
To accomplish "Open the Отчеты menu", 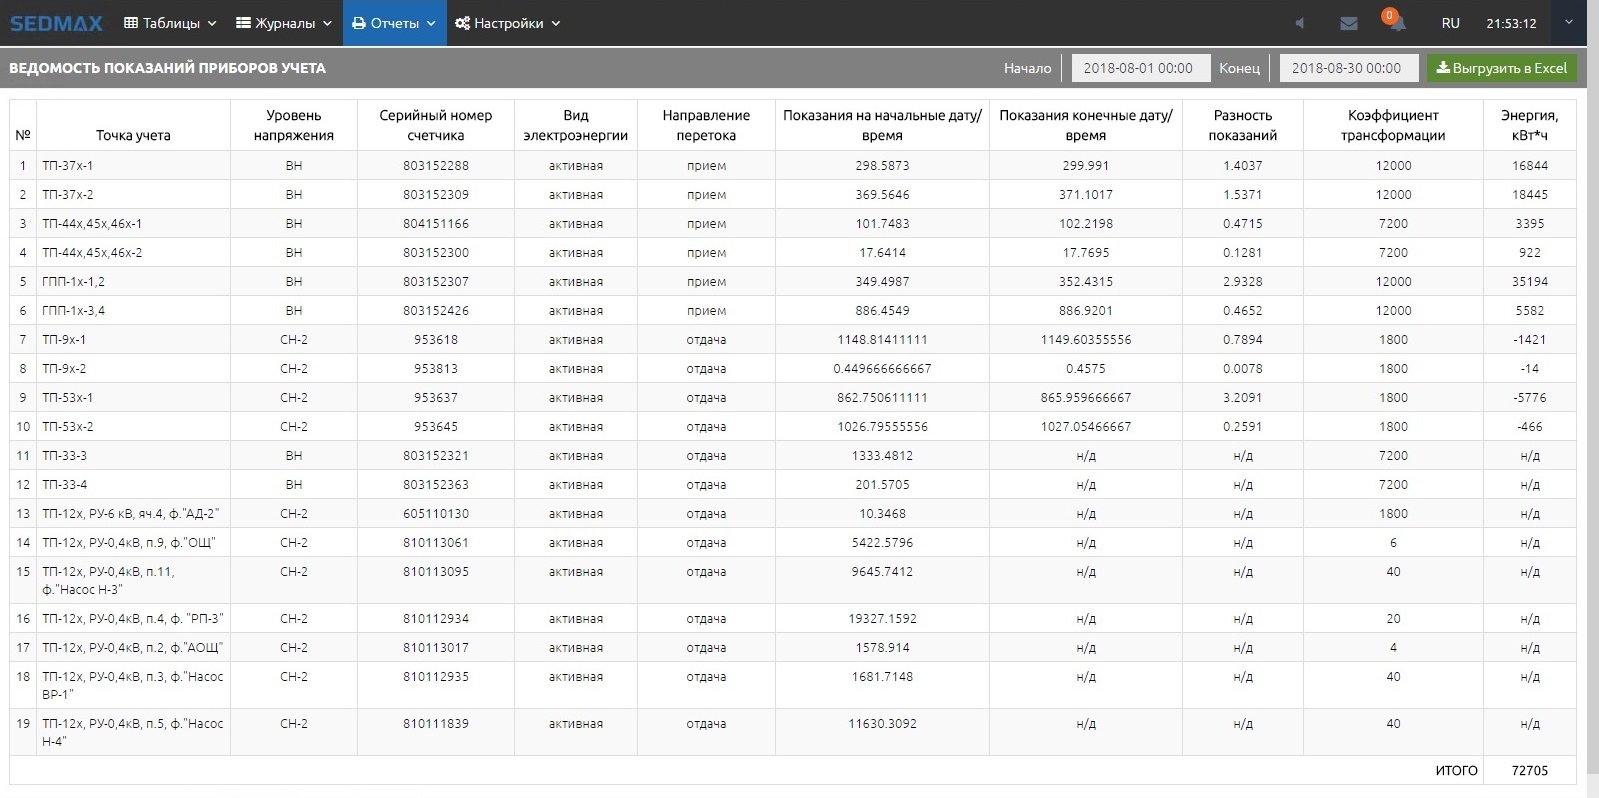I will tap(394, 23).
